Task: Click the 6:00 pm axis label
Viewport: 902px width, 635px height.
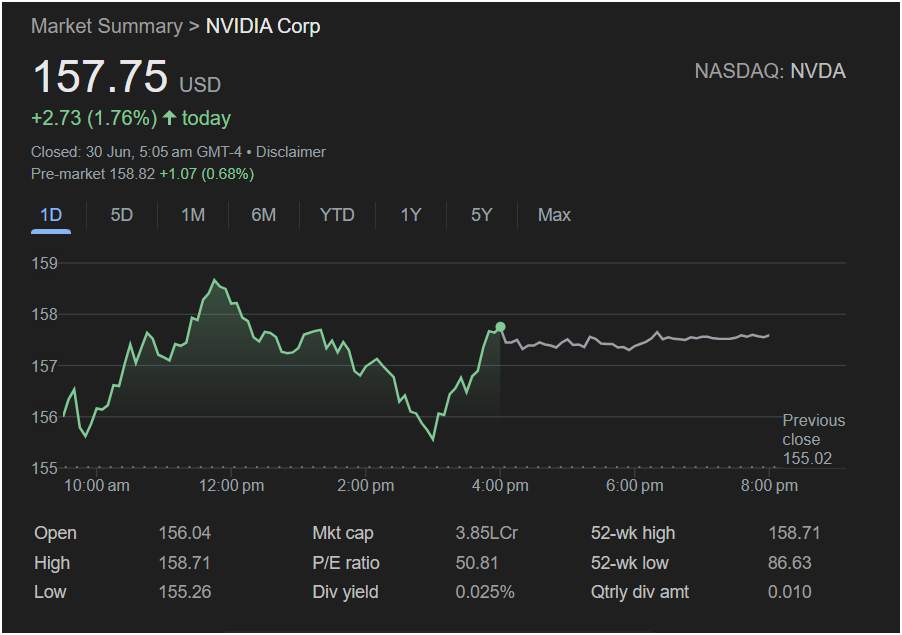Action: 635,485
